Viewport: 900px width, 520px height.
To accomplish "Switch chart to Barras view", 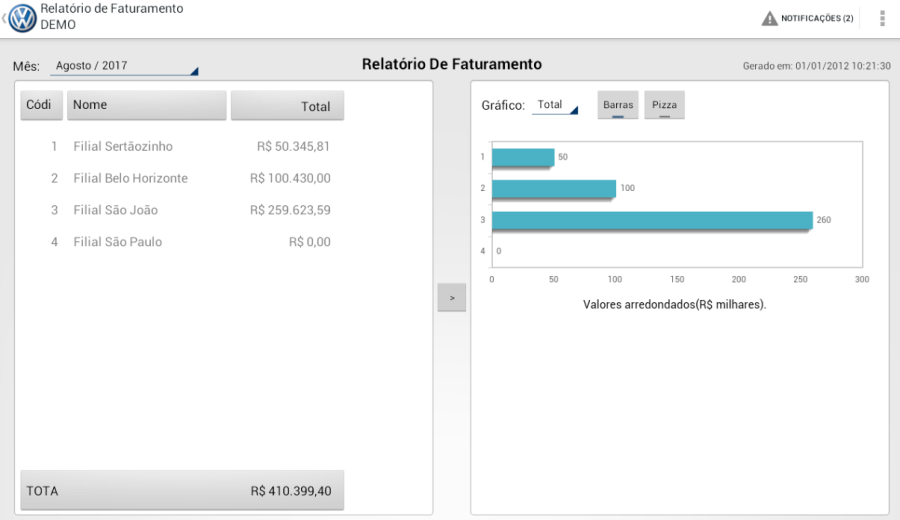I will click(618, 105).
